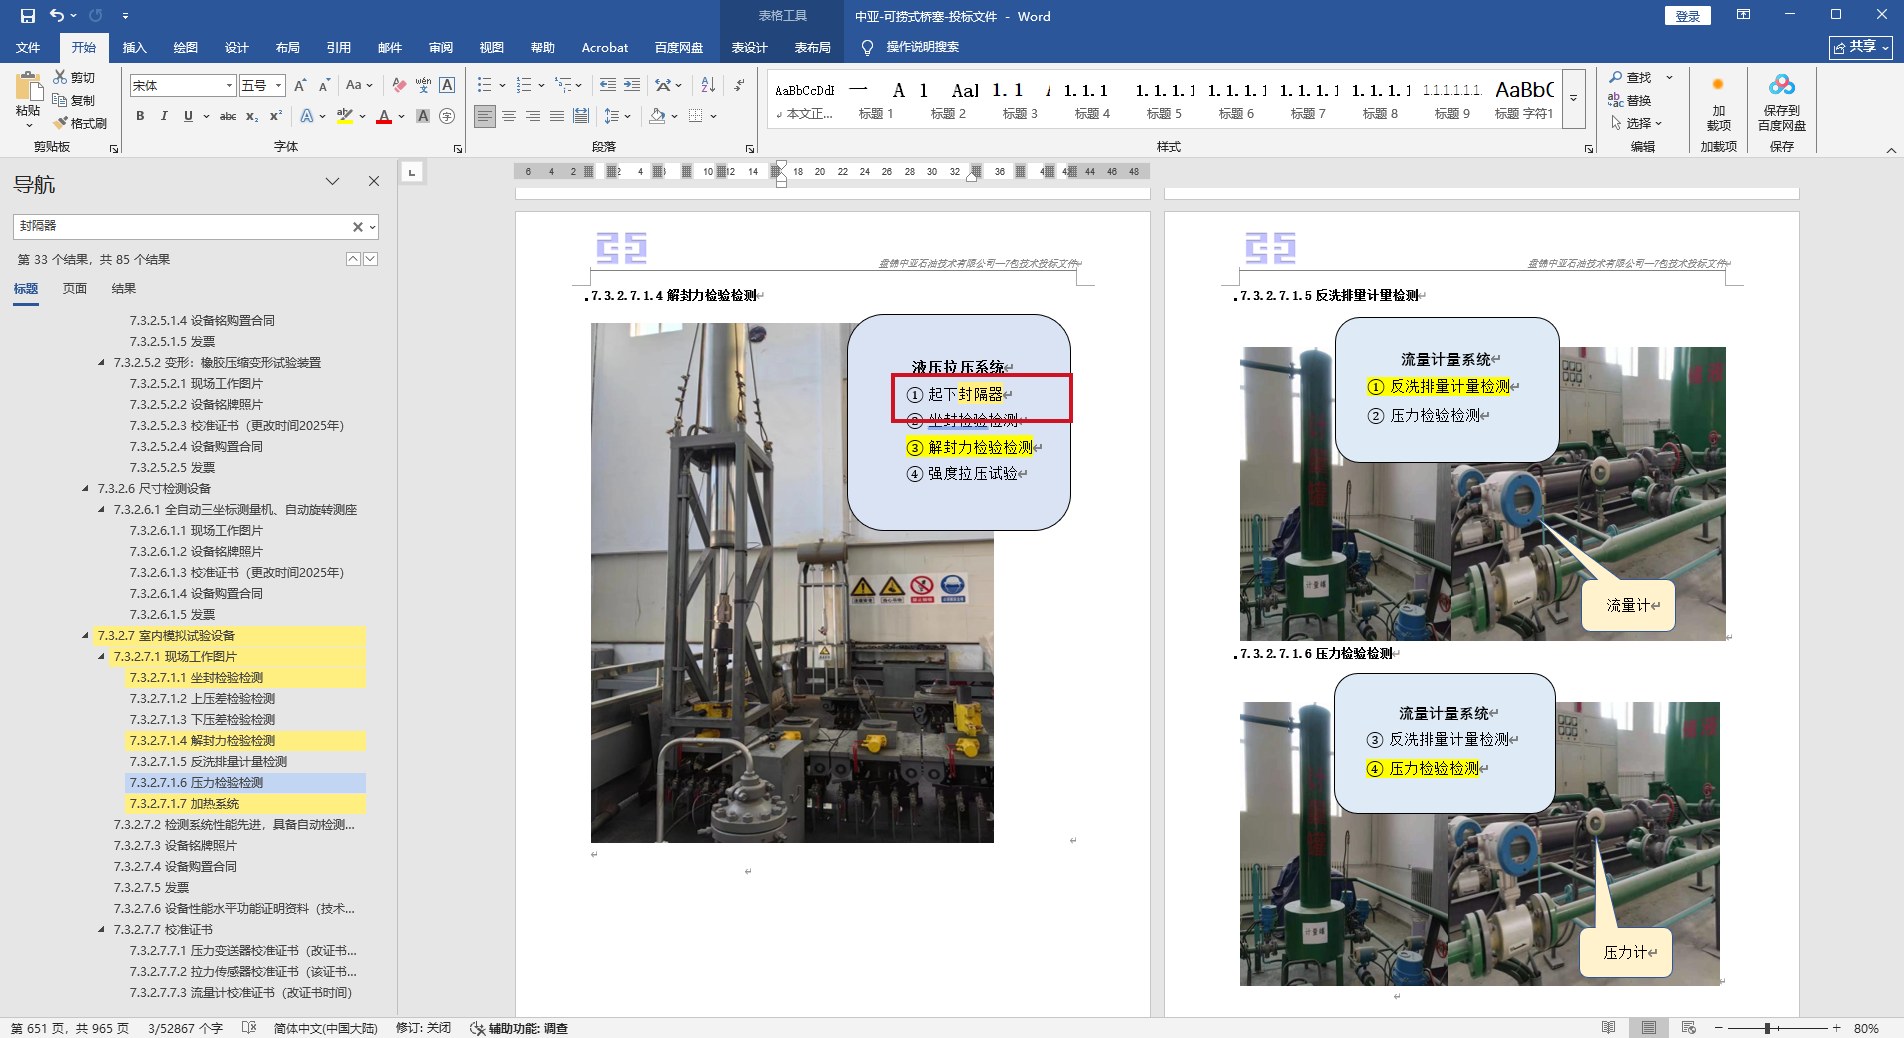Collapse the 7.3.2.7 室内模拟试验设备 heading
Image resolution: width=1904 pixels, height=1038 pixels.
pos(85,636)
